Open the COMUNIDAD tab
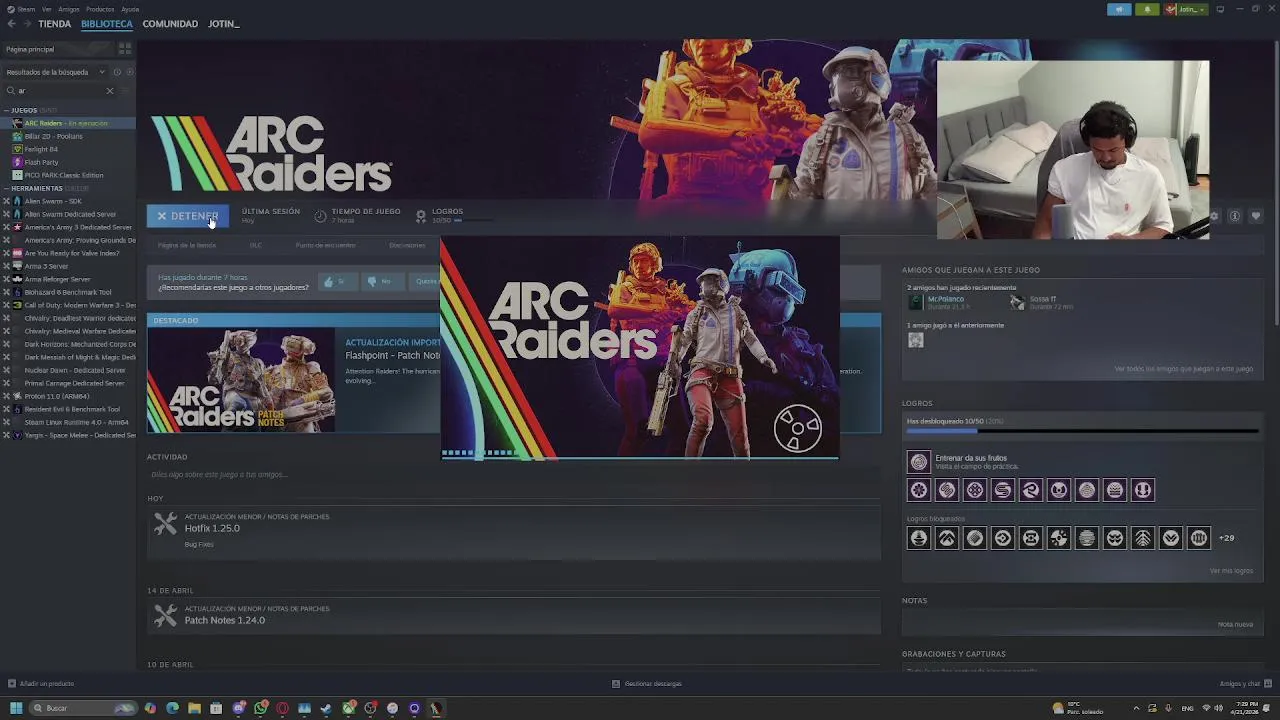Image resolution: width=1280 pixels, height=720 pixels. tap(170, 24)
